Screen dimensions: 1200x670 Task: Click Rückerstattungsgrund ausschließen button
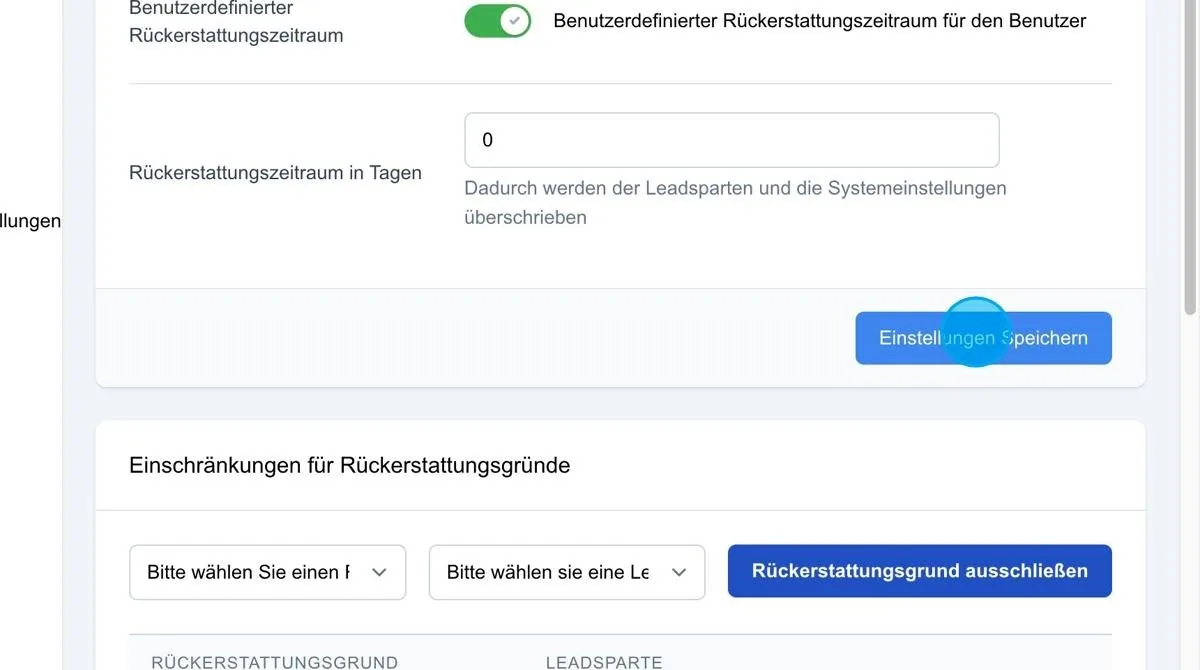(920, 571)
